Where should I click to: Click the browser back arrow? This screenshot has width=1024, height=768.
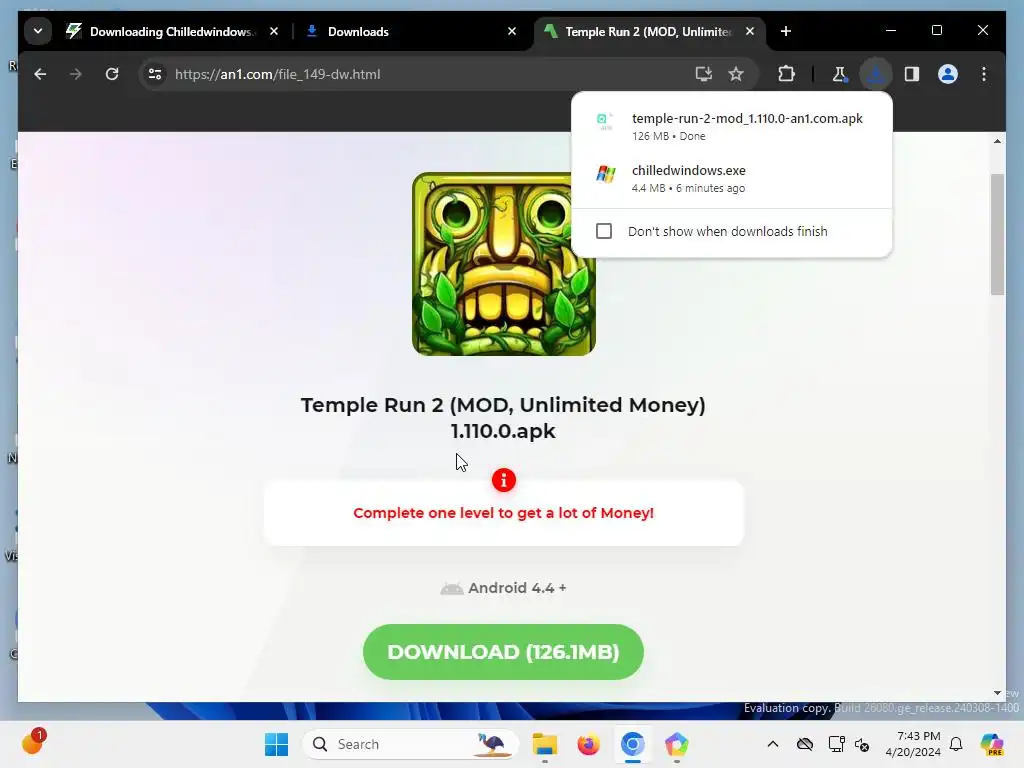point(40,74)
